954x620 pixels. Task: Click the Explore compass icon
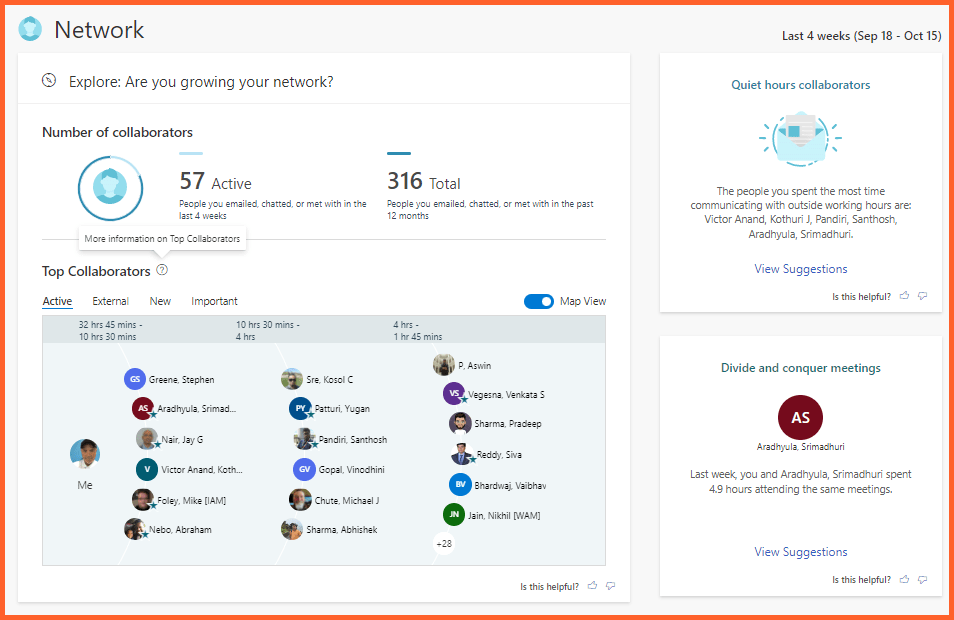coord(49,81)
